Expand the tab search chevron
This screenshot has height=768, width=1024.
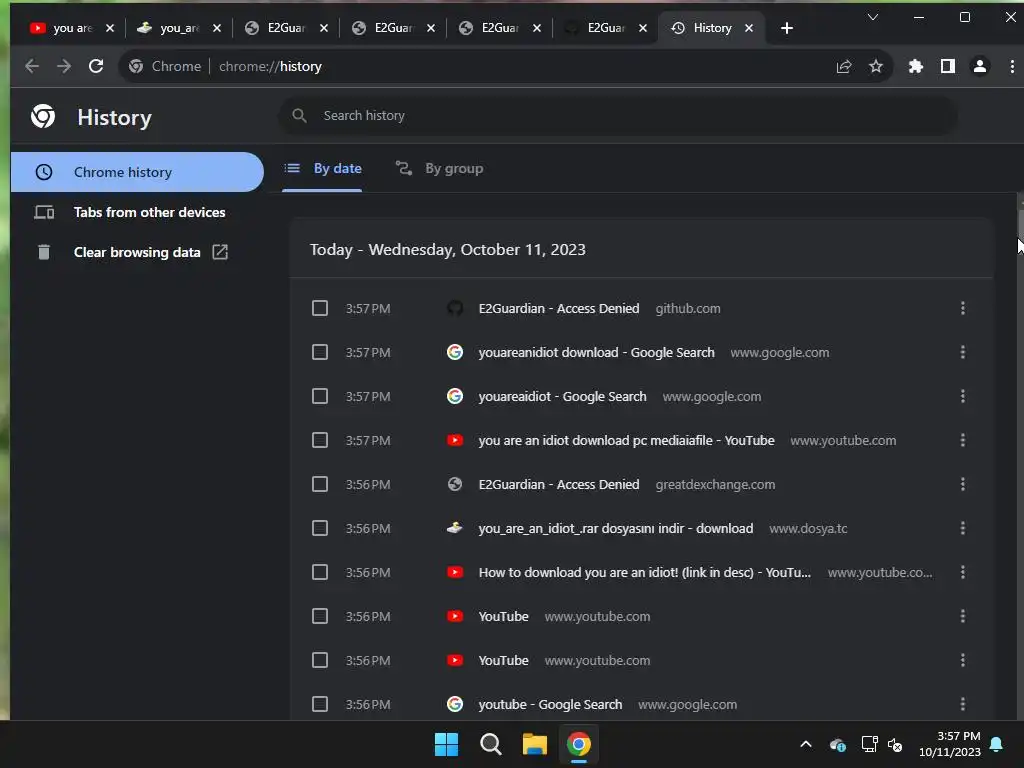coord(872,17)
